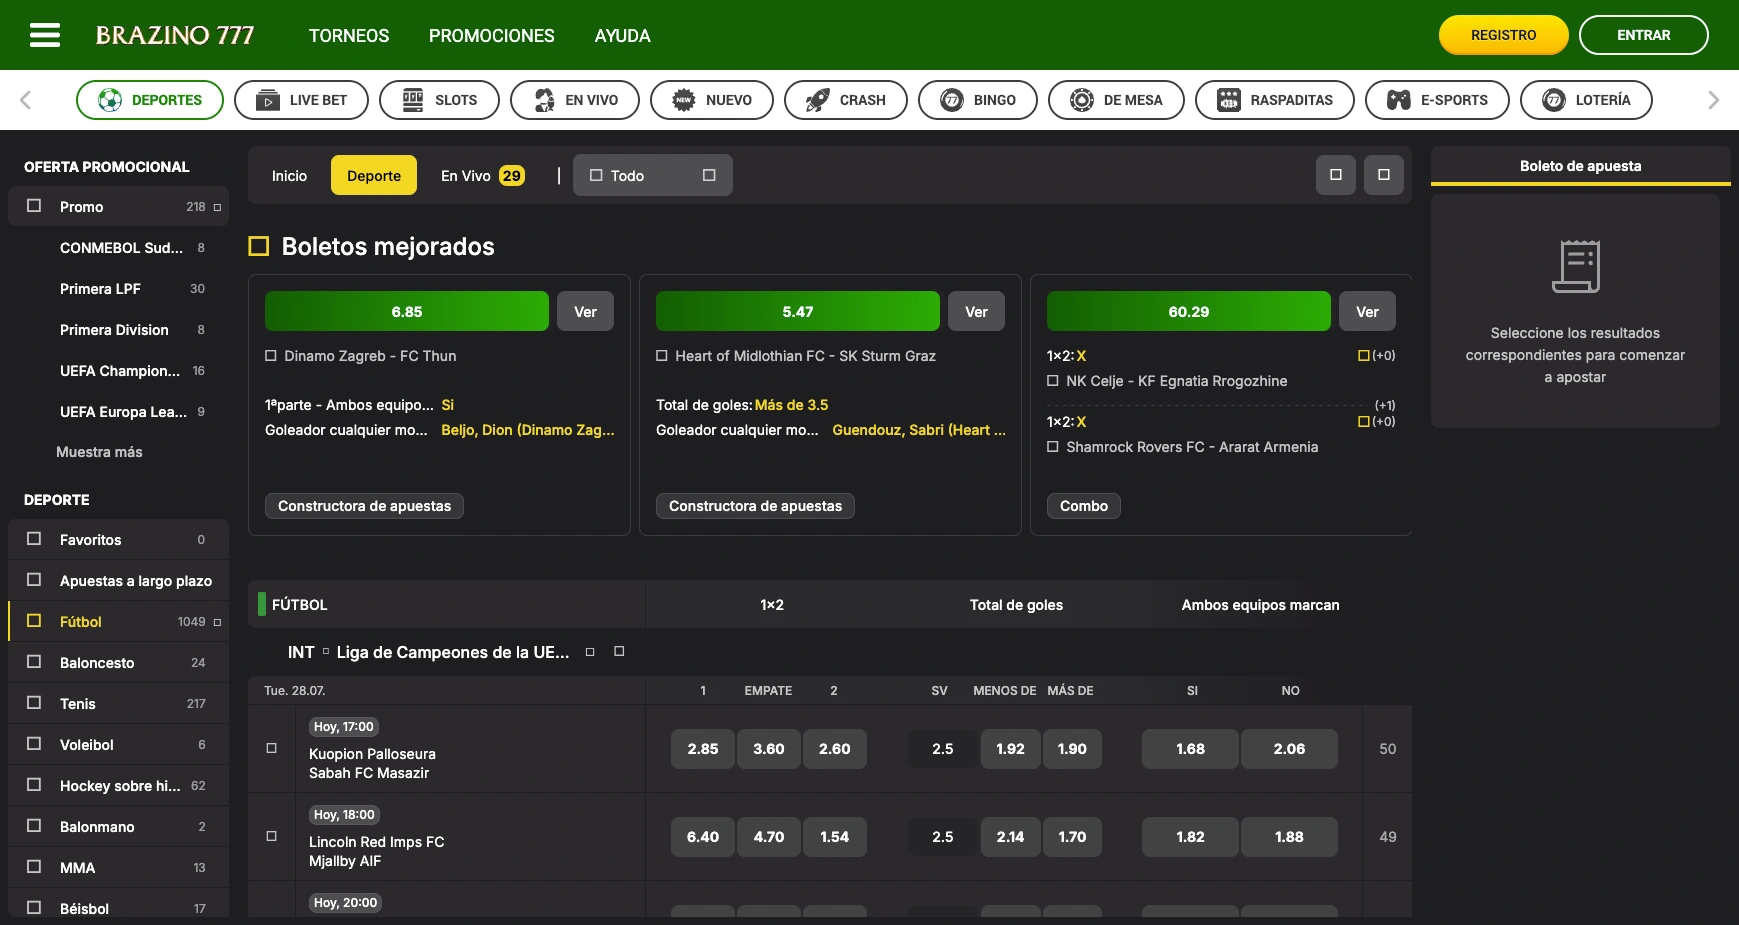Screen dimensions: 1739x925
Task: Switch to the En Vivo tab
Action: click(x=483, y=176)
